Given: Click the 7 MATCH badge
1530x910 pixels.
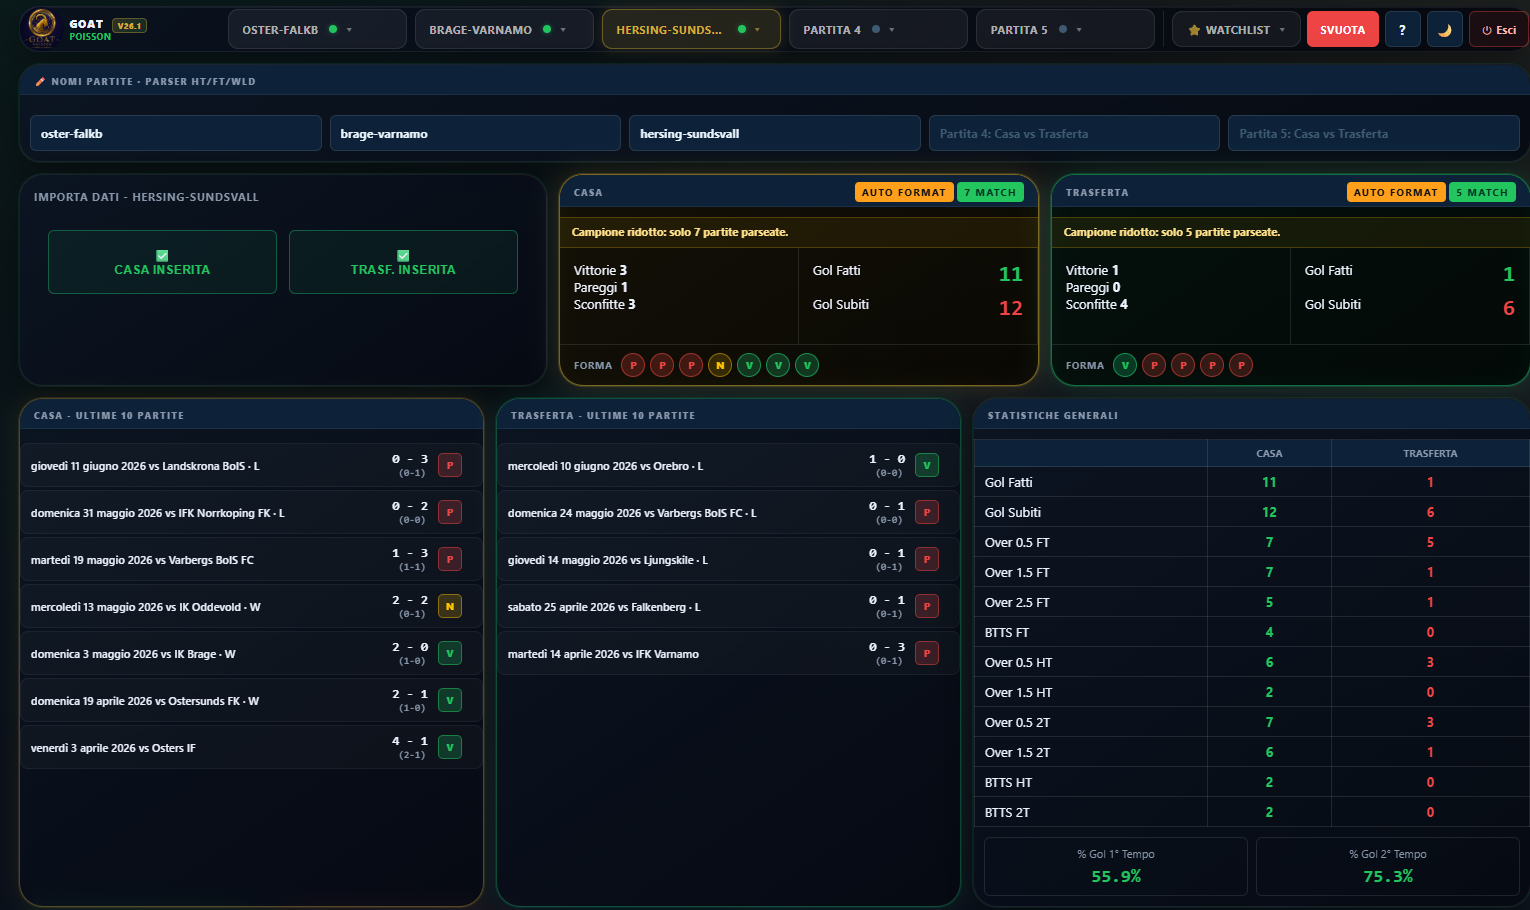Looking at the screenshot, I should [x=990, y=192].
